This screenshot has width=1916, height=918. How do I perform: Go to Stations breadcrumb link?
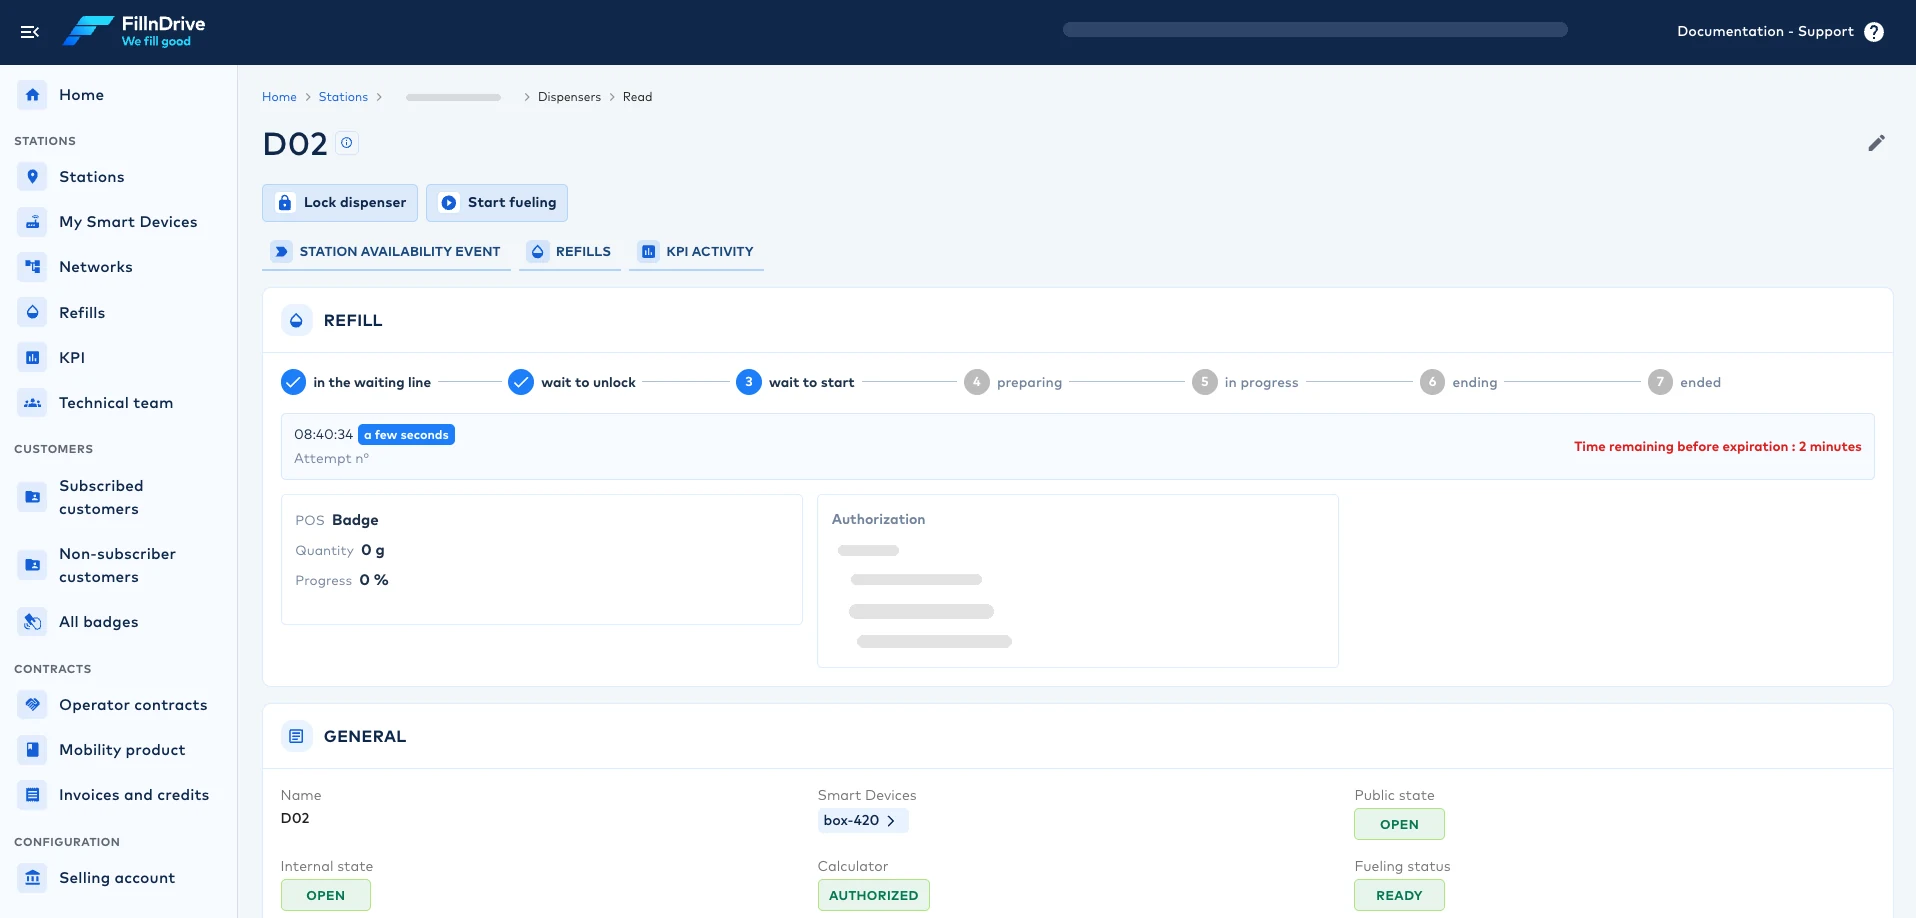[343, 97]
